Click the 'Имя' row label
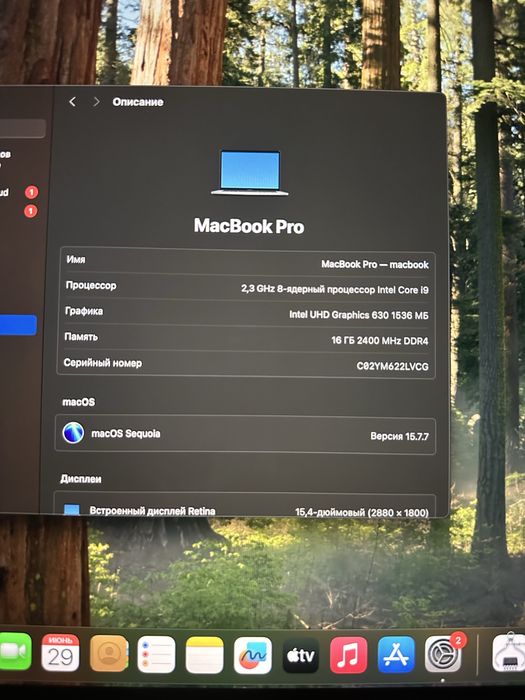525x700 pixels. click(76, 259)
